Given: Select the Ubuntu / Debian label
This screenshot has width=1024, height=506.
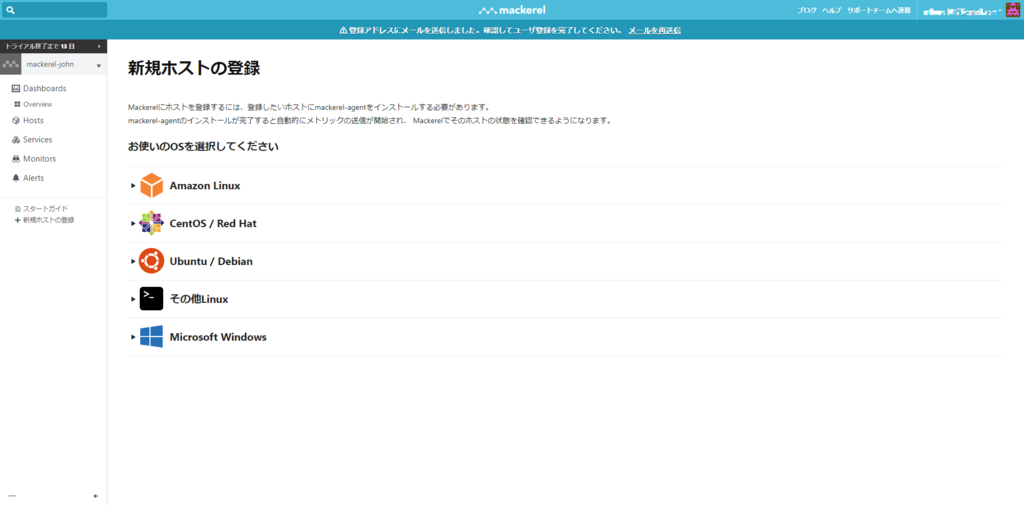Looking at the screenshot, I should (211, 261).
